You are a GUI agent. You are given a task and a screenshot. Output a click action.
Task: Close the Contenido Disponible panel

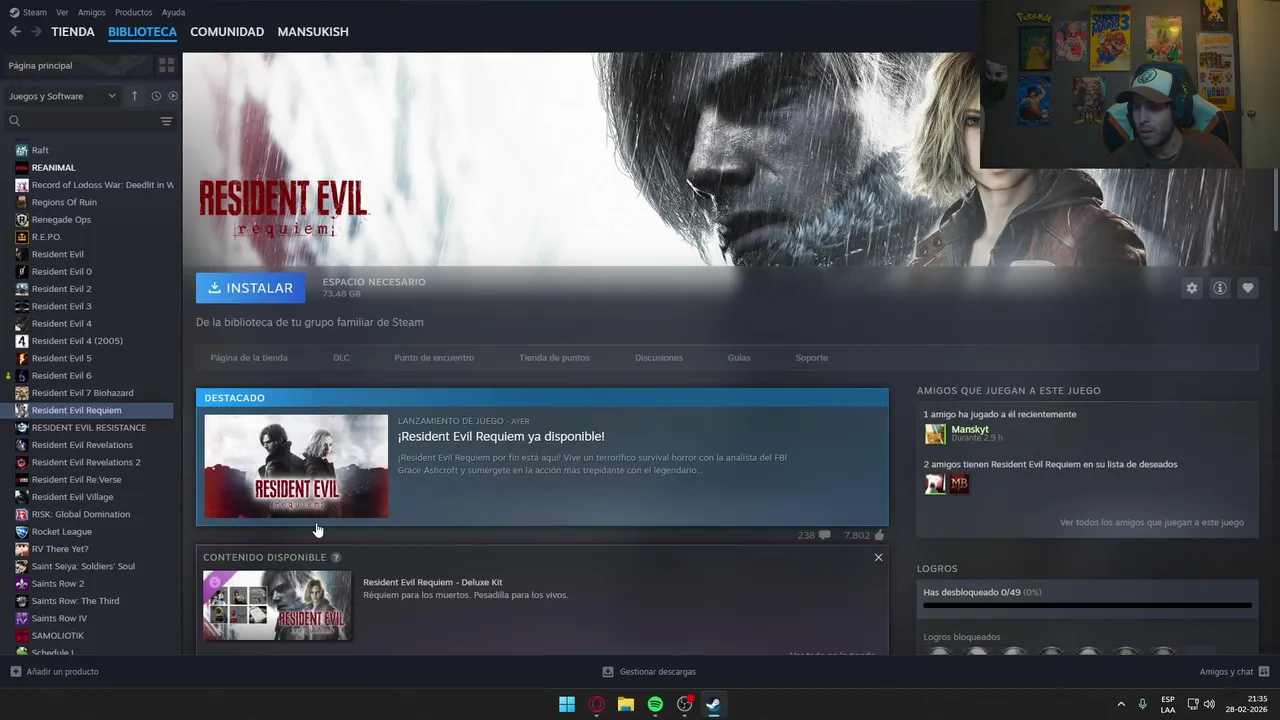pyautogui.click(x=879, y=557)
